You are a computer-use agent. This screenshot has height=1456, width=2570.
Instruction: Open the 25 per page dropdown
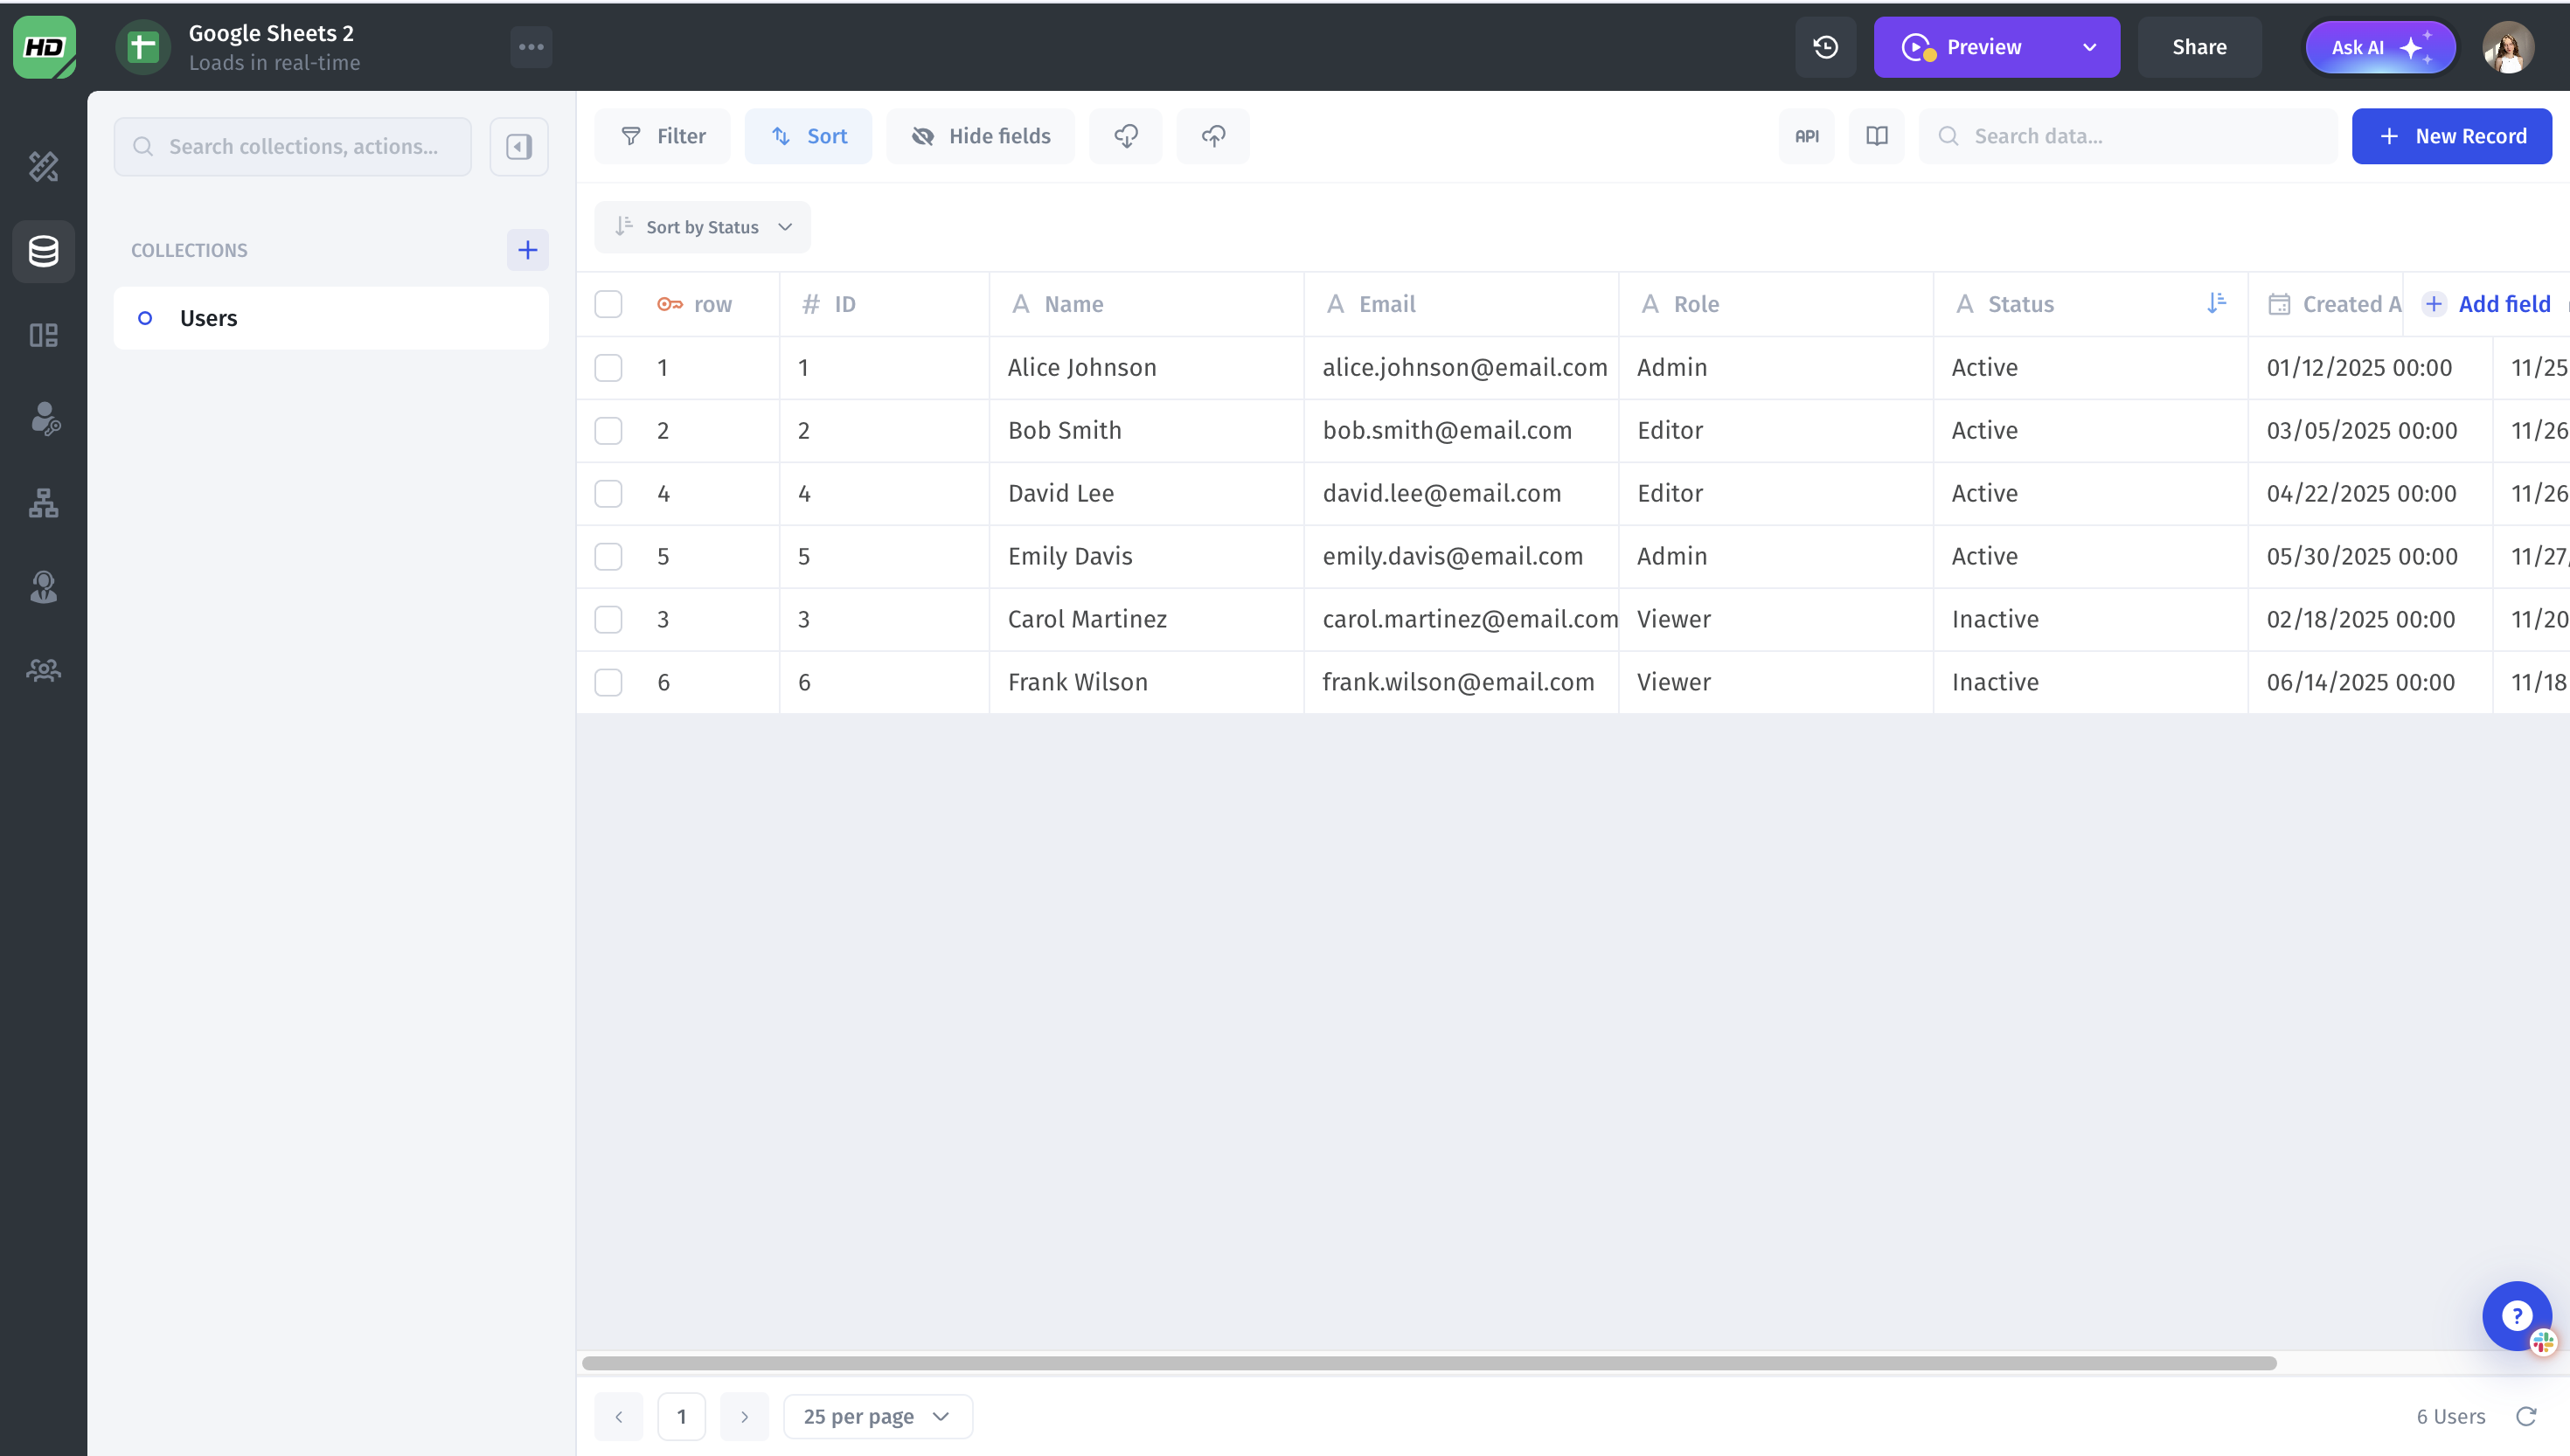(x=877, y=1416)
